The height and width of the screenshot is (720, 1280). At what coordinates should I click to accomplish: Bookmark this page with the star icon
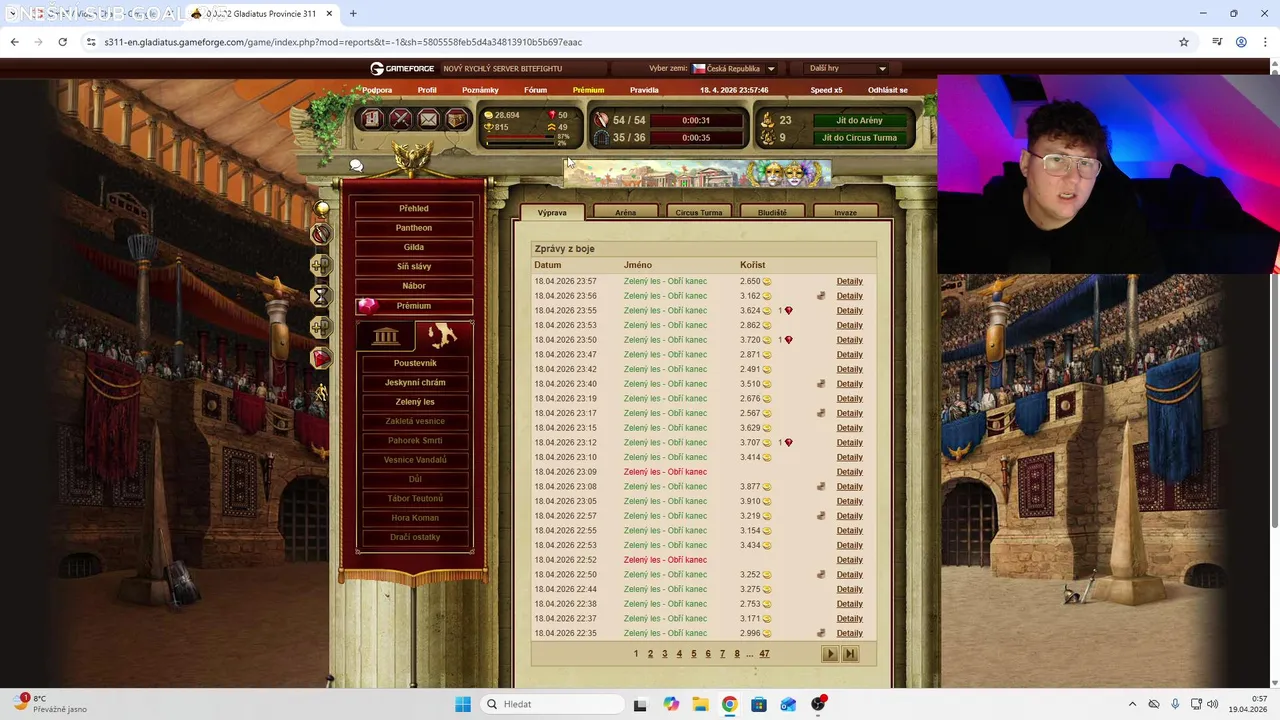click(x=1184, y=42)
